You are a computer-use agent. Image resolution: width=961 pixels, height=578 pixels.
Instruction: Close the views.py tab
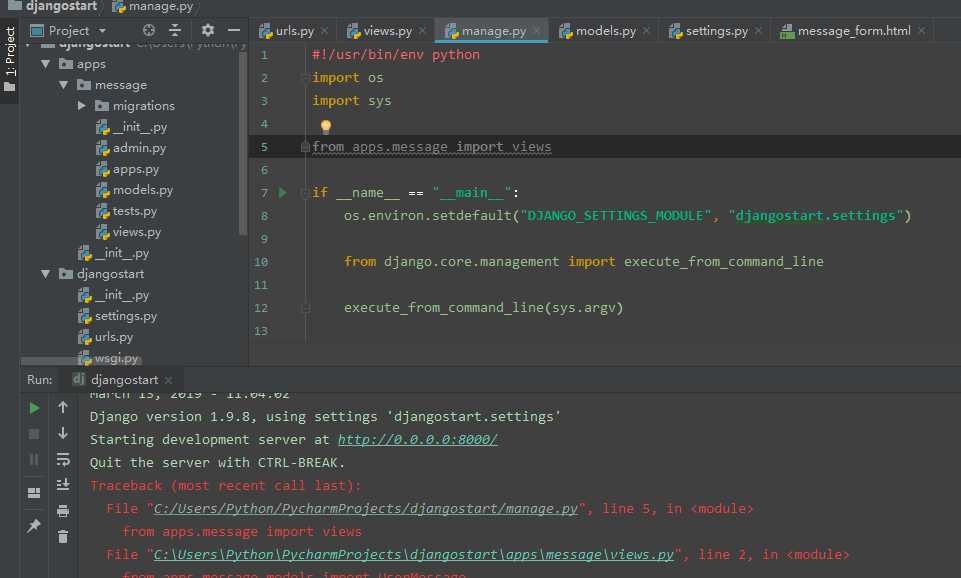(422, 31)
